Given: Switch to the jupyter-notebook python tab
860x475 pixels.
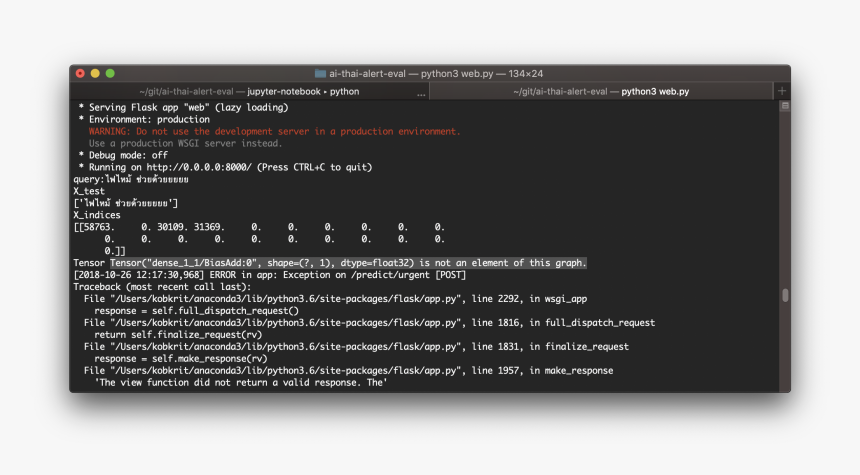Looking at the screenshot, I should [249, 92].
